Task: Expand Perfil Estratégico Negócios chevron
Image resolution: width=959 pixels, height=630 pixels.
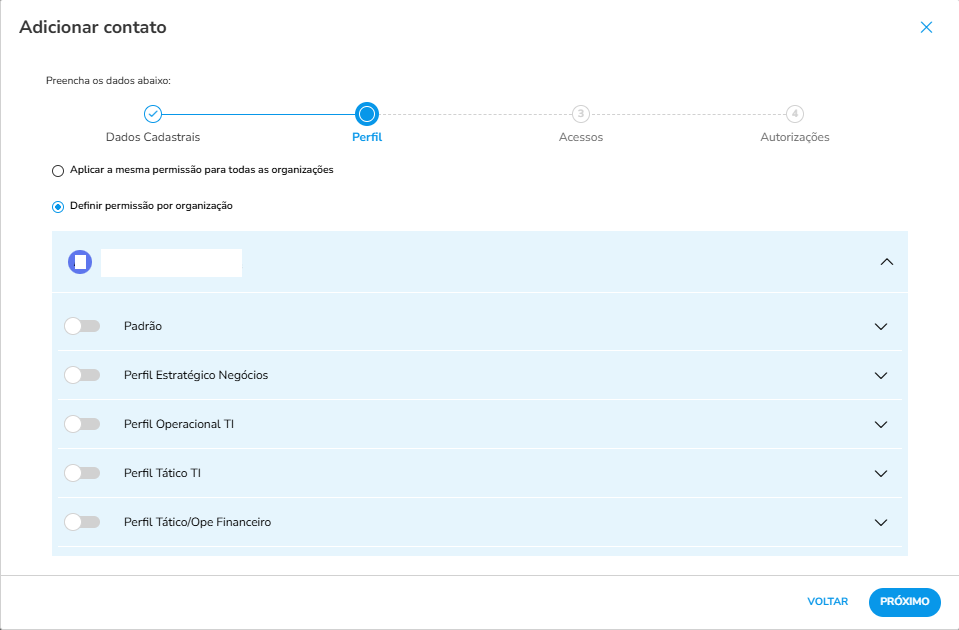Action: coord(881,376)
